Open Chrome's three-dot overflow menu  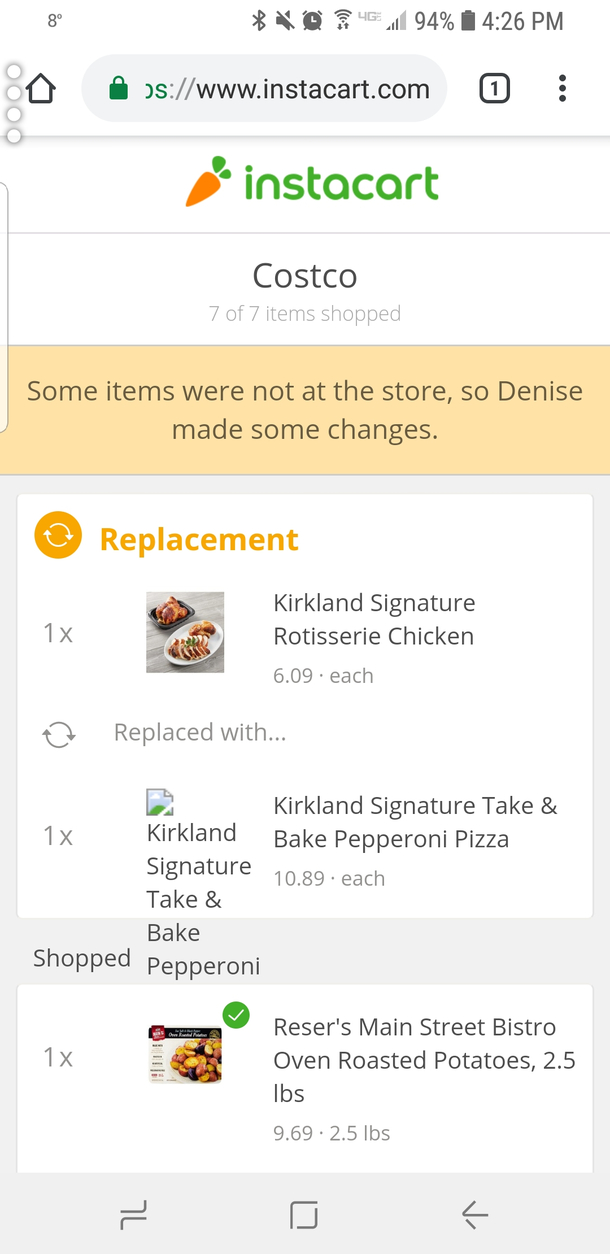coord(562,89)
